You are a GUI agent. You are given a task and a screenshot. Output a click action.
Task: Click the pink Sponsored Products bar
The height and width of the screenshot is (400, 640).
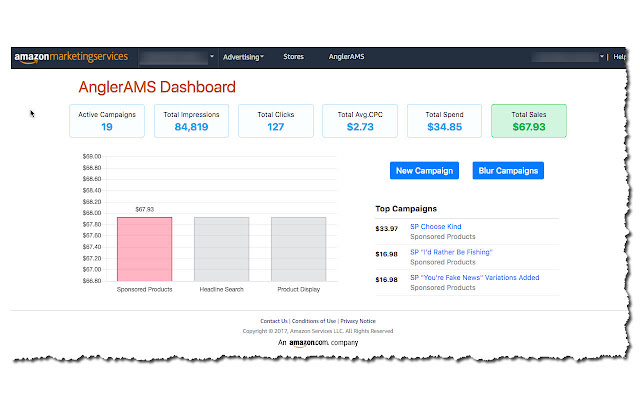(144, 249)
